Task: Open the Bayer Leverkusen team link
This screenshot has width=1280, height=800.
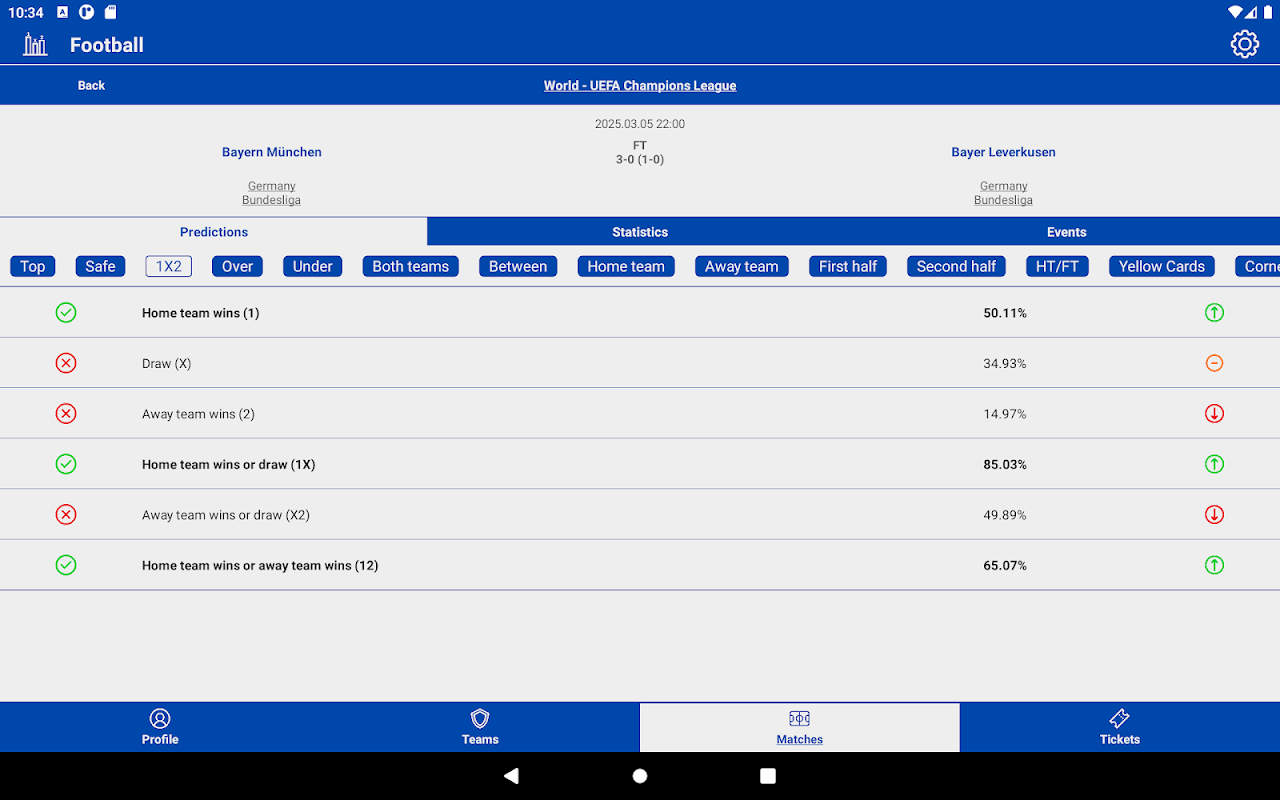Action: click(x=1004, y=152)
